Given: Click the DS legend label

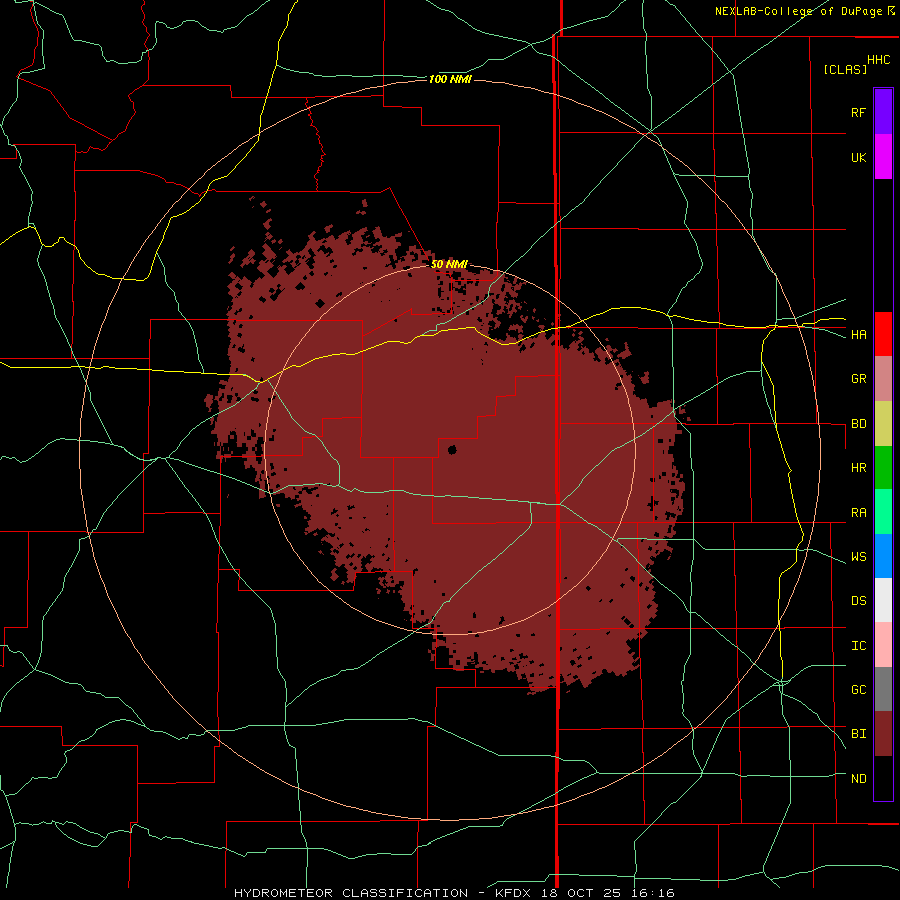Looking at the screenshot, I should 858,600.
